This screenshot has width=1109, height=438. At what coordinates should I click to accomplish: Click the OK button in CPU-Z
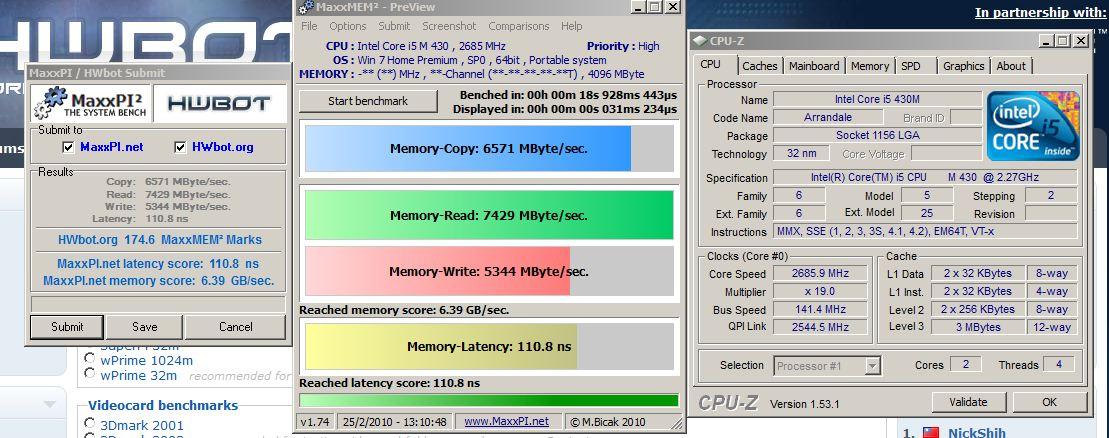pyautogui.click(x=1050, y=402)
